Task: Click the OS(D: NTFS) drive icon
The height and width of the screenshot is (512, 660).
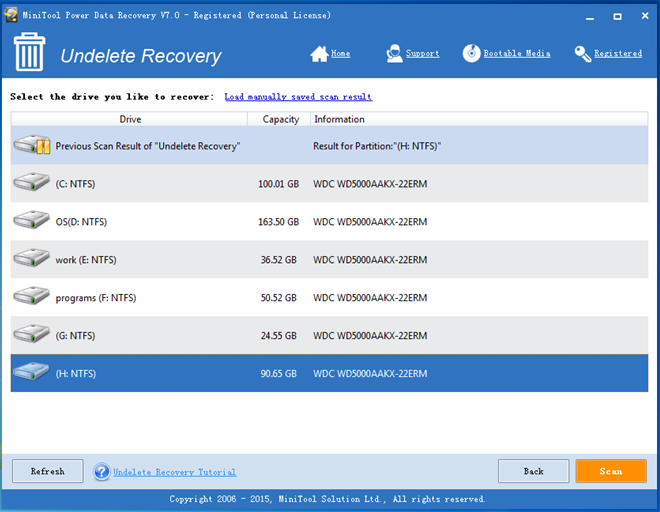Action: coord(31,220)
